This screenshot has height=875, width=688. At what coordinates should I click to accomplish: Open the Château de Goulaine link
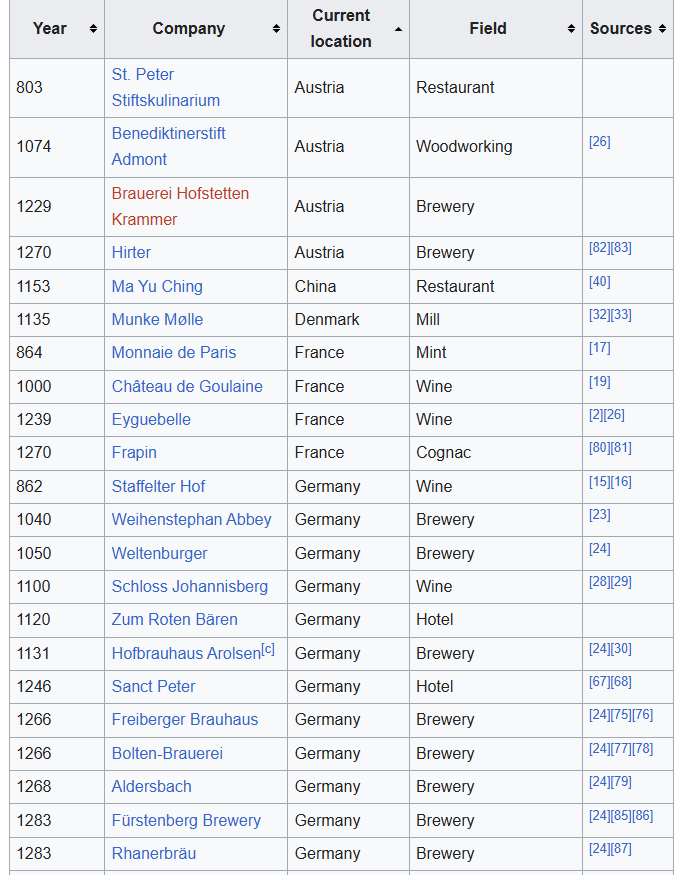(x=187, y=386)
